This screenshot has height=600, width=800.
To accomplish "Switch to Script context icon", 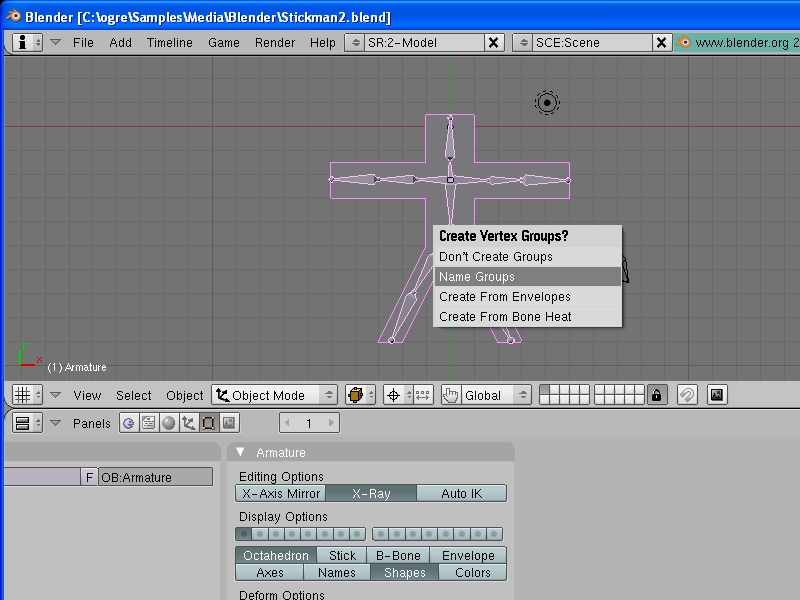I will pyautogui.click(x=148, y=423).
